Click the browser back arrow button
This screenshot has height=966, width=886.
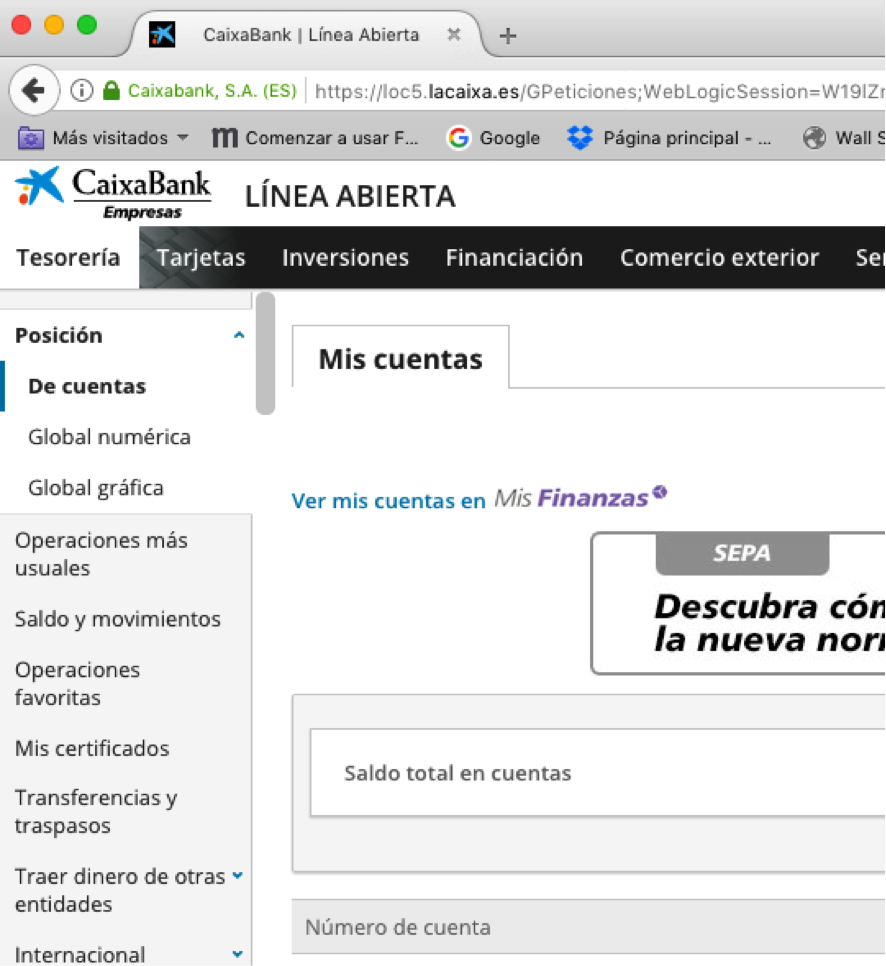[x=35, y=91]
